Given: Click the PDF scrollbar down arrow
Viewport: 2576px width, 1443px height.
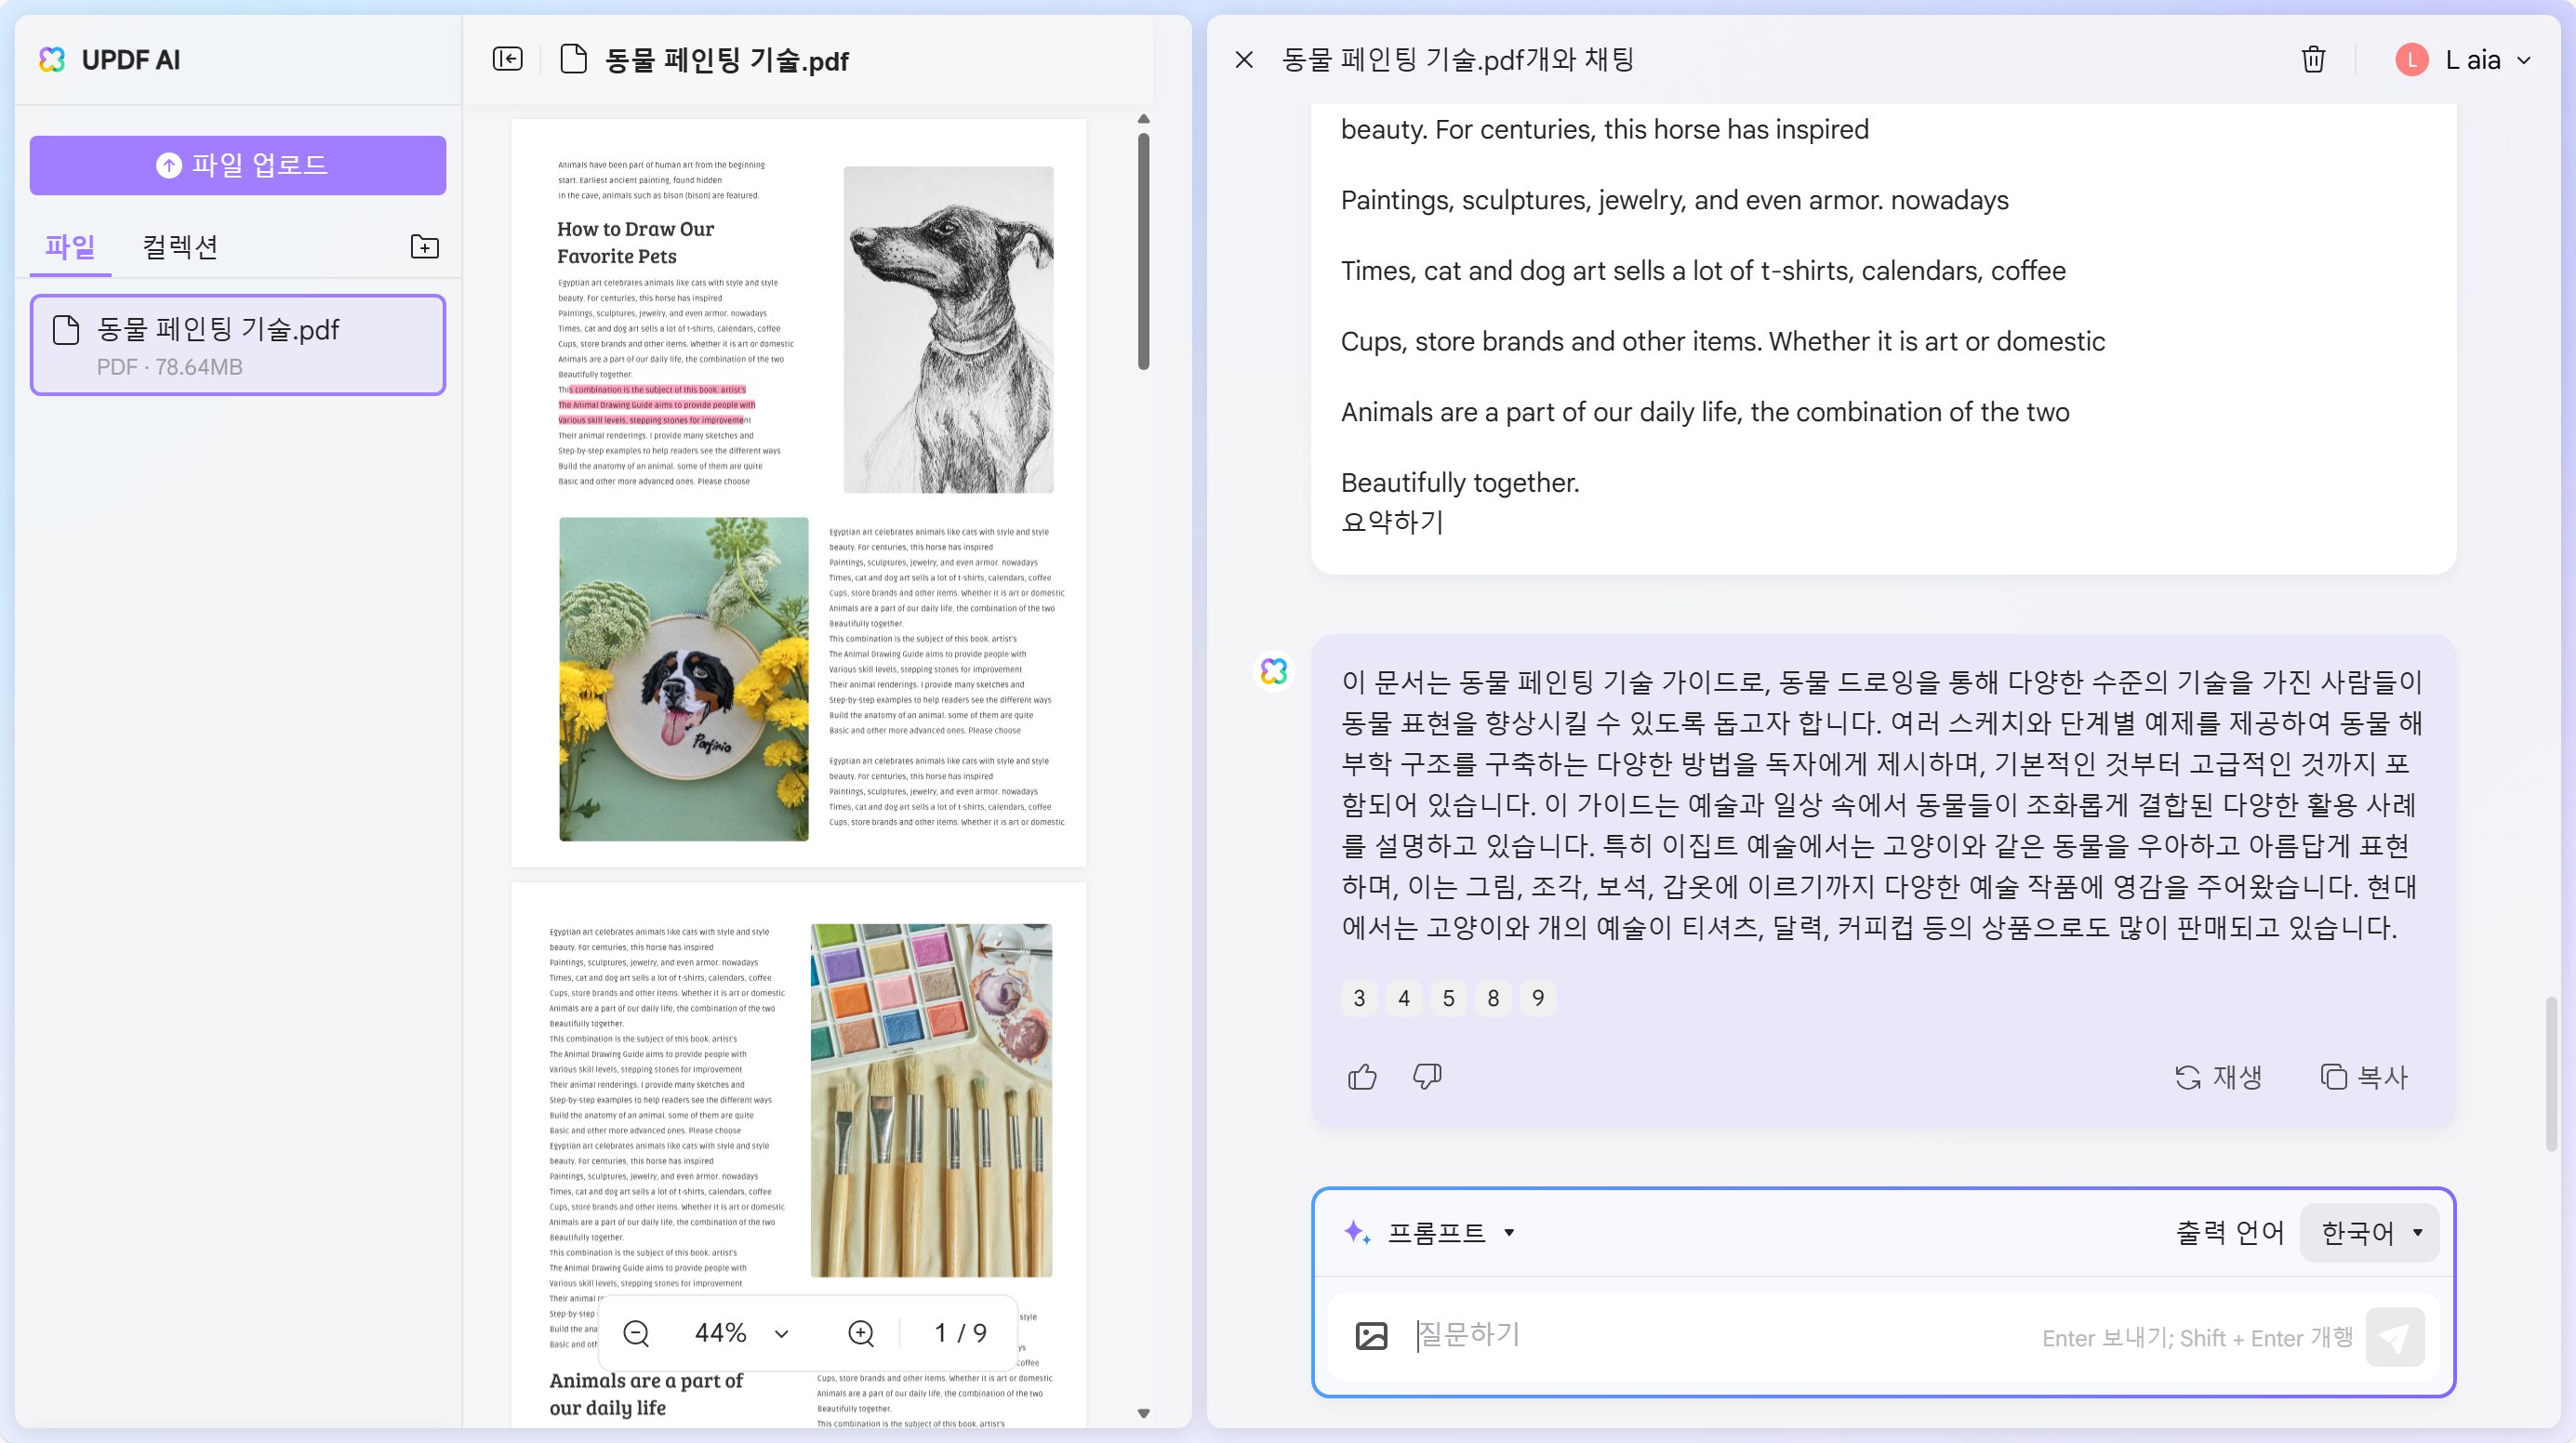Looking at the screenshot, I should (1143, 1413).
